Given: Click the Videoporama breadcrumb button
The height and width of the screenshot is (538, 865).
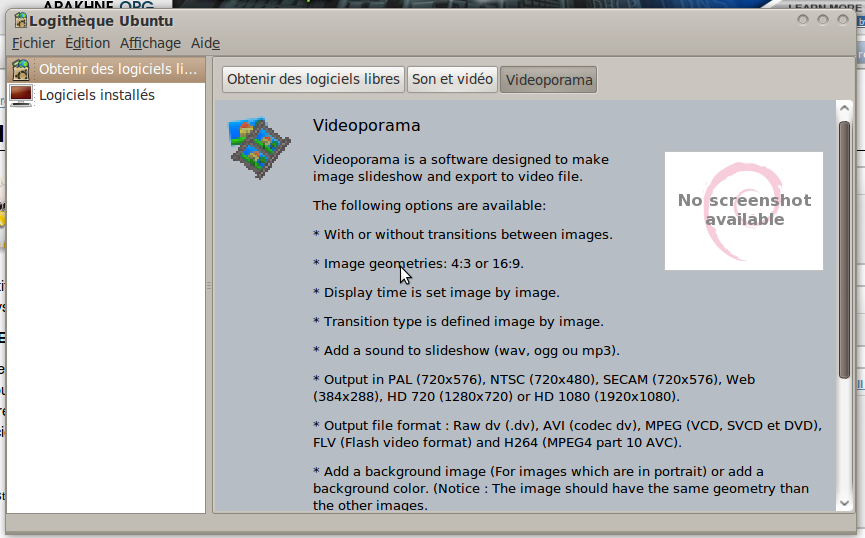Looking at the screenshot, I should 549,80.
